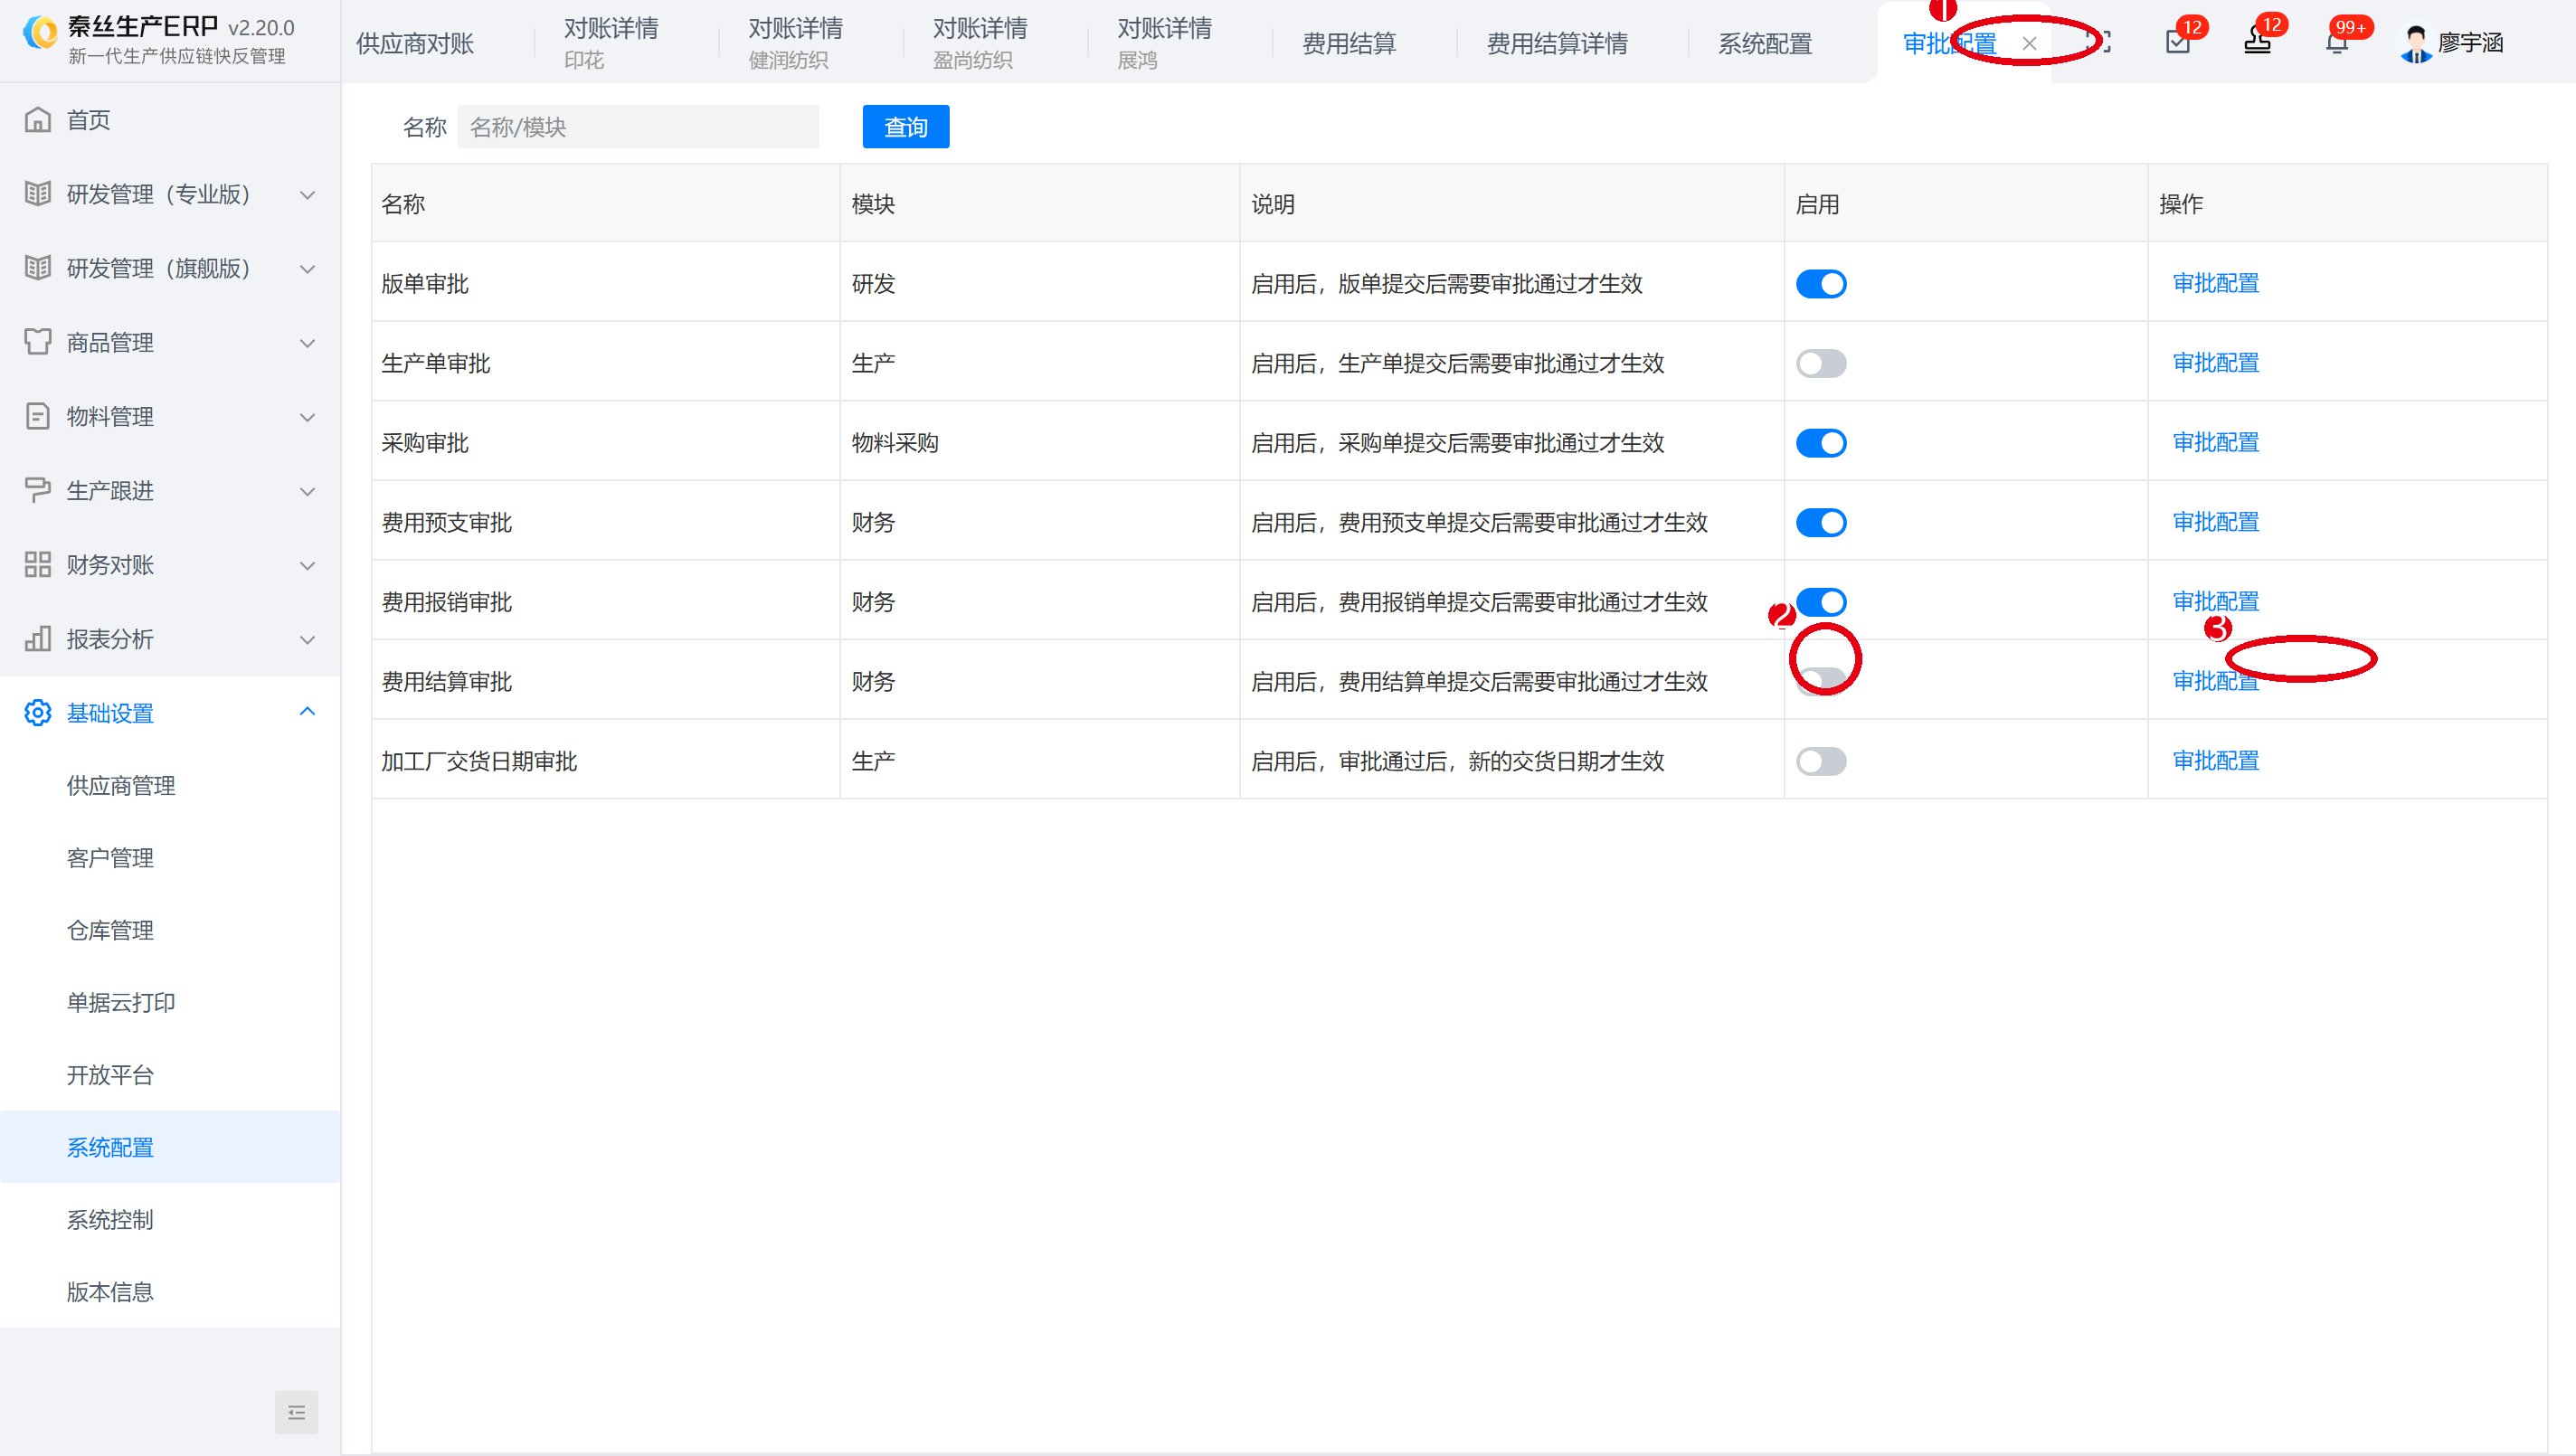Screen dimensions: 2576x1456
Task: Open 审批配置 link for 采购审批
Action: 2216,442
